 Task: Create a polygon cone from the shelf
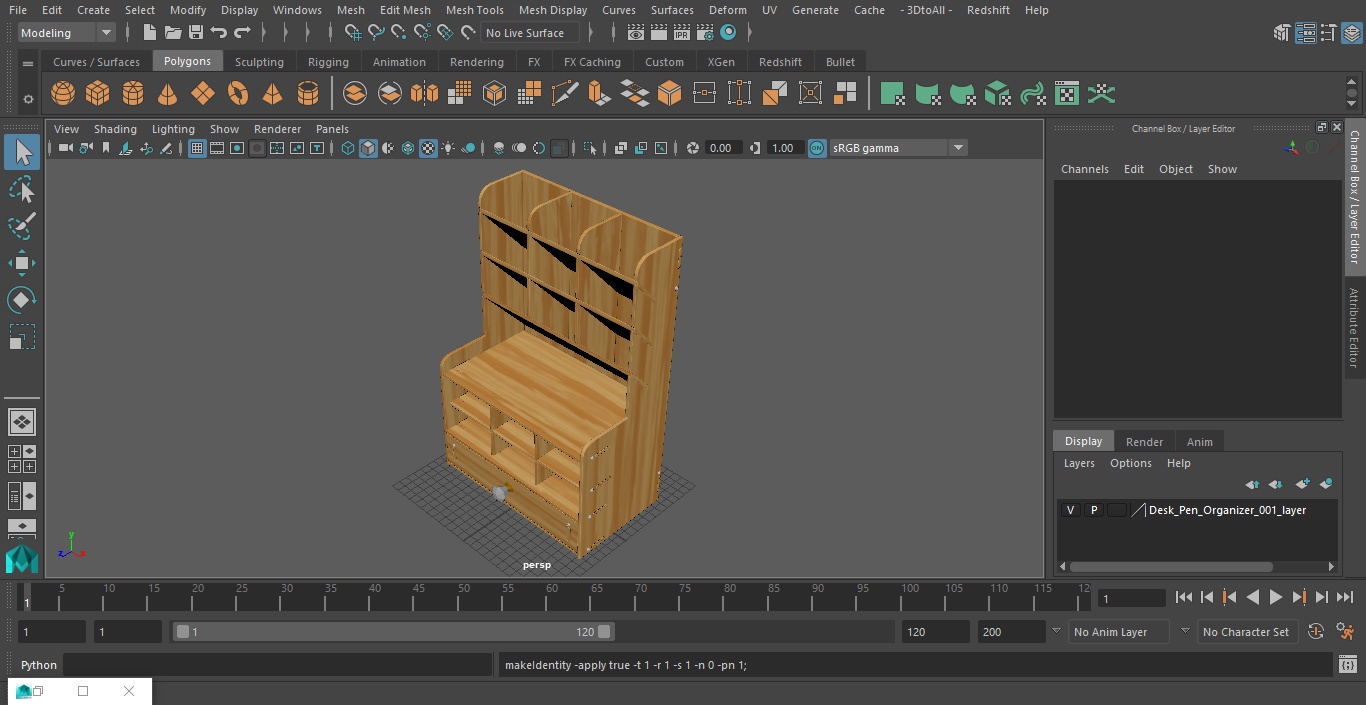click(168, 94)
